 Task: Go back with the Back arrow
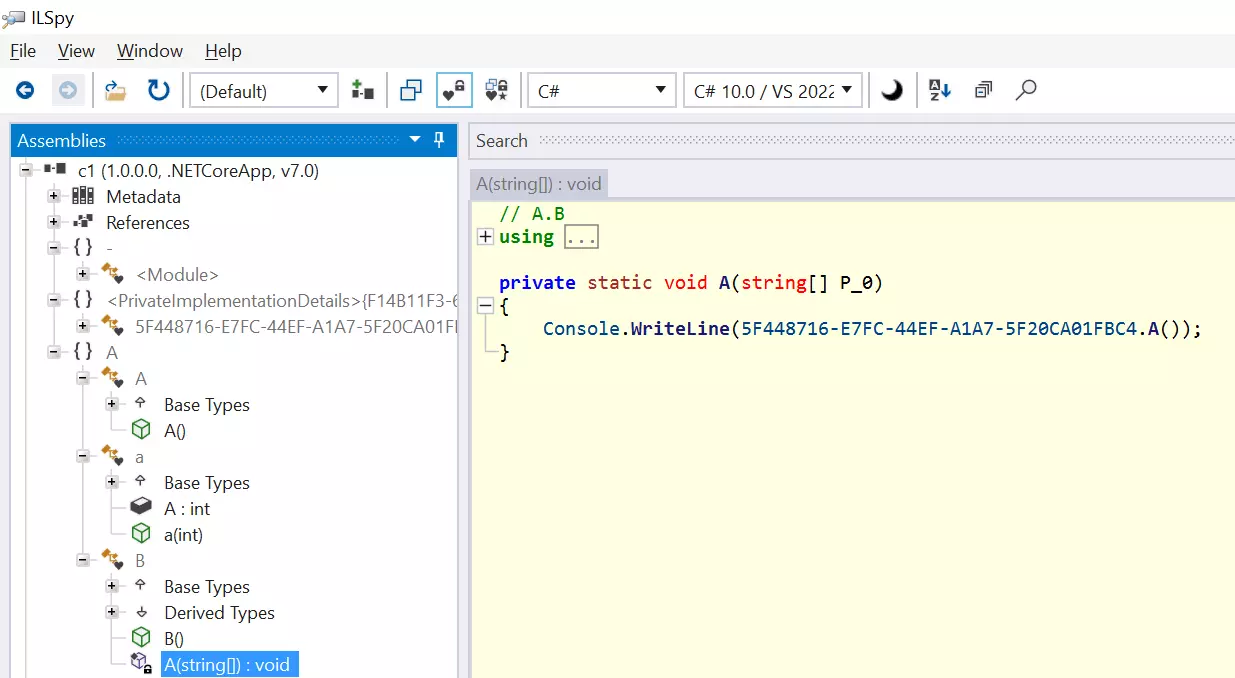coord(25,91)
